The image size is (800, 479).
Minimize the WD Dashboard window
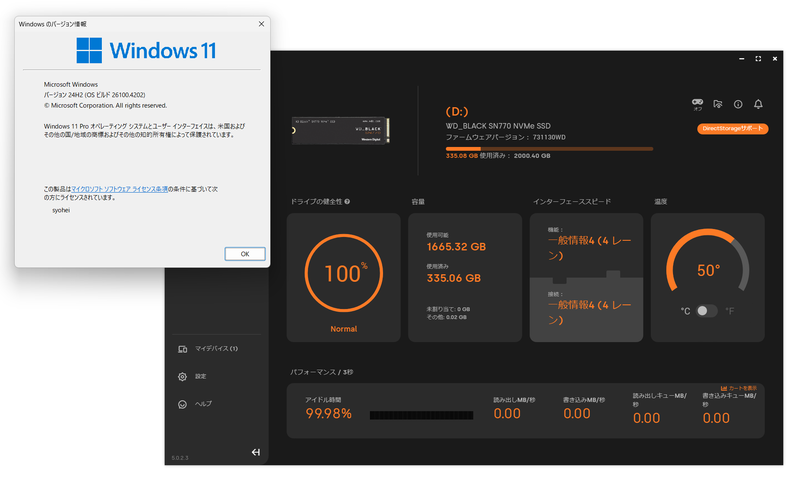click(x=741, y=59)
